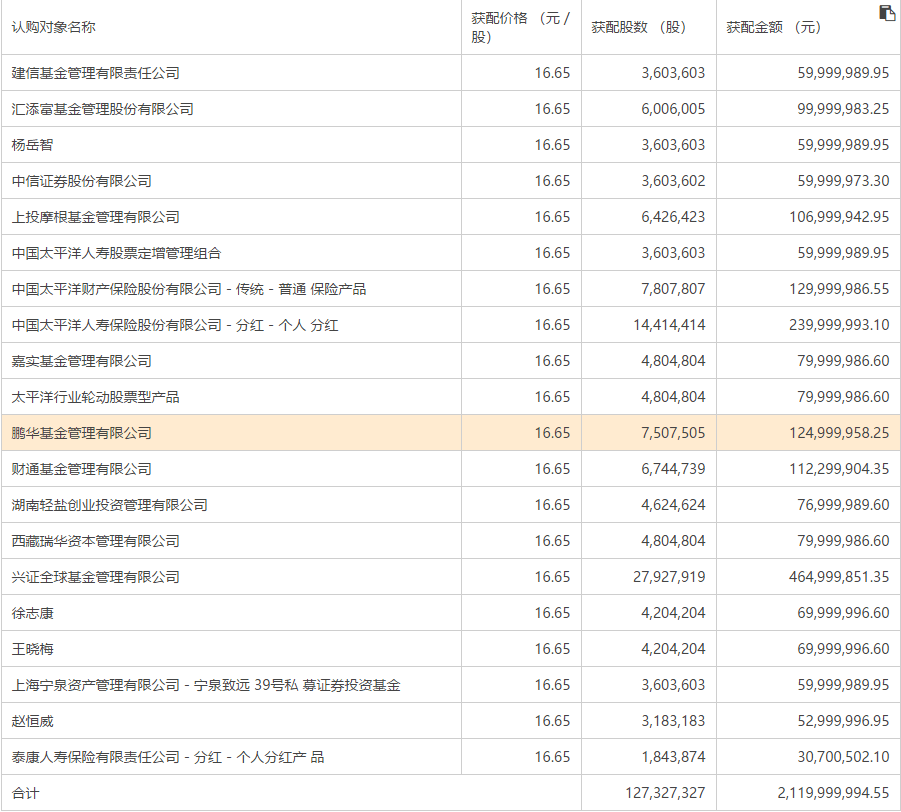Click the name 汇添富基金管理股份有限公司
Viewport: 901px width, 812px height.
pos(102,109)
